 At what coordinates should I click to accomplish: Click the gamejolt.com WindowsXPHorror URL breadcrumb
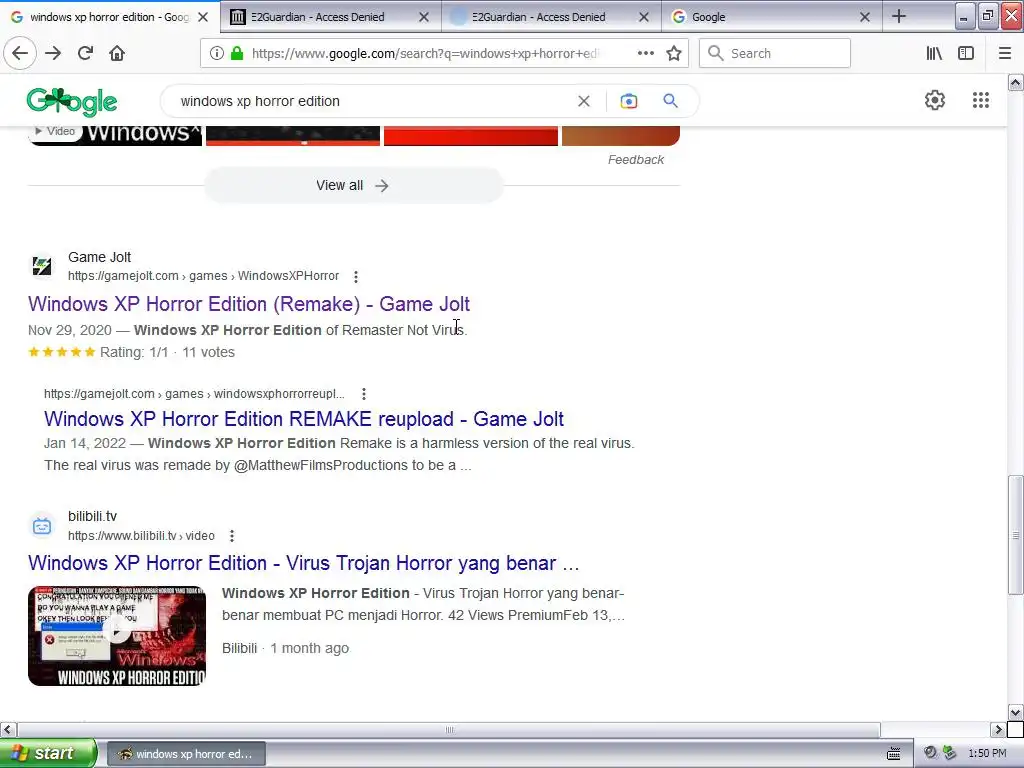(x=203, y=276)
